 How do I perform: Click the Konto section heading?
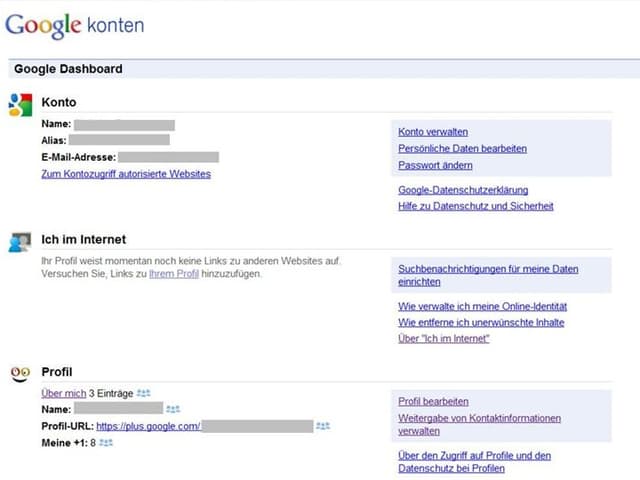[59, 102]
